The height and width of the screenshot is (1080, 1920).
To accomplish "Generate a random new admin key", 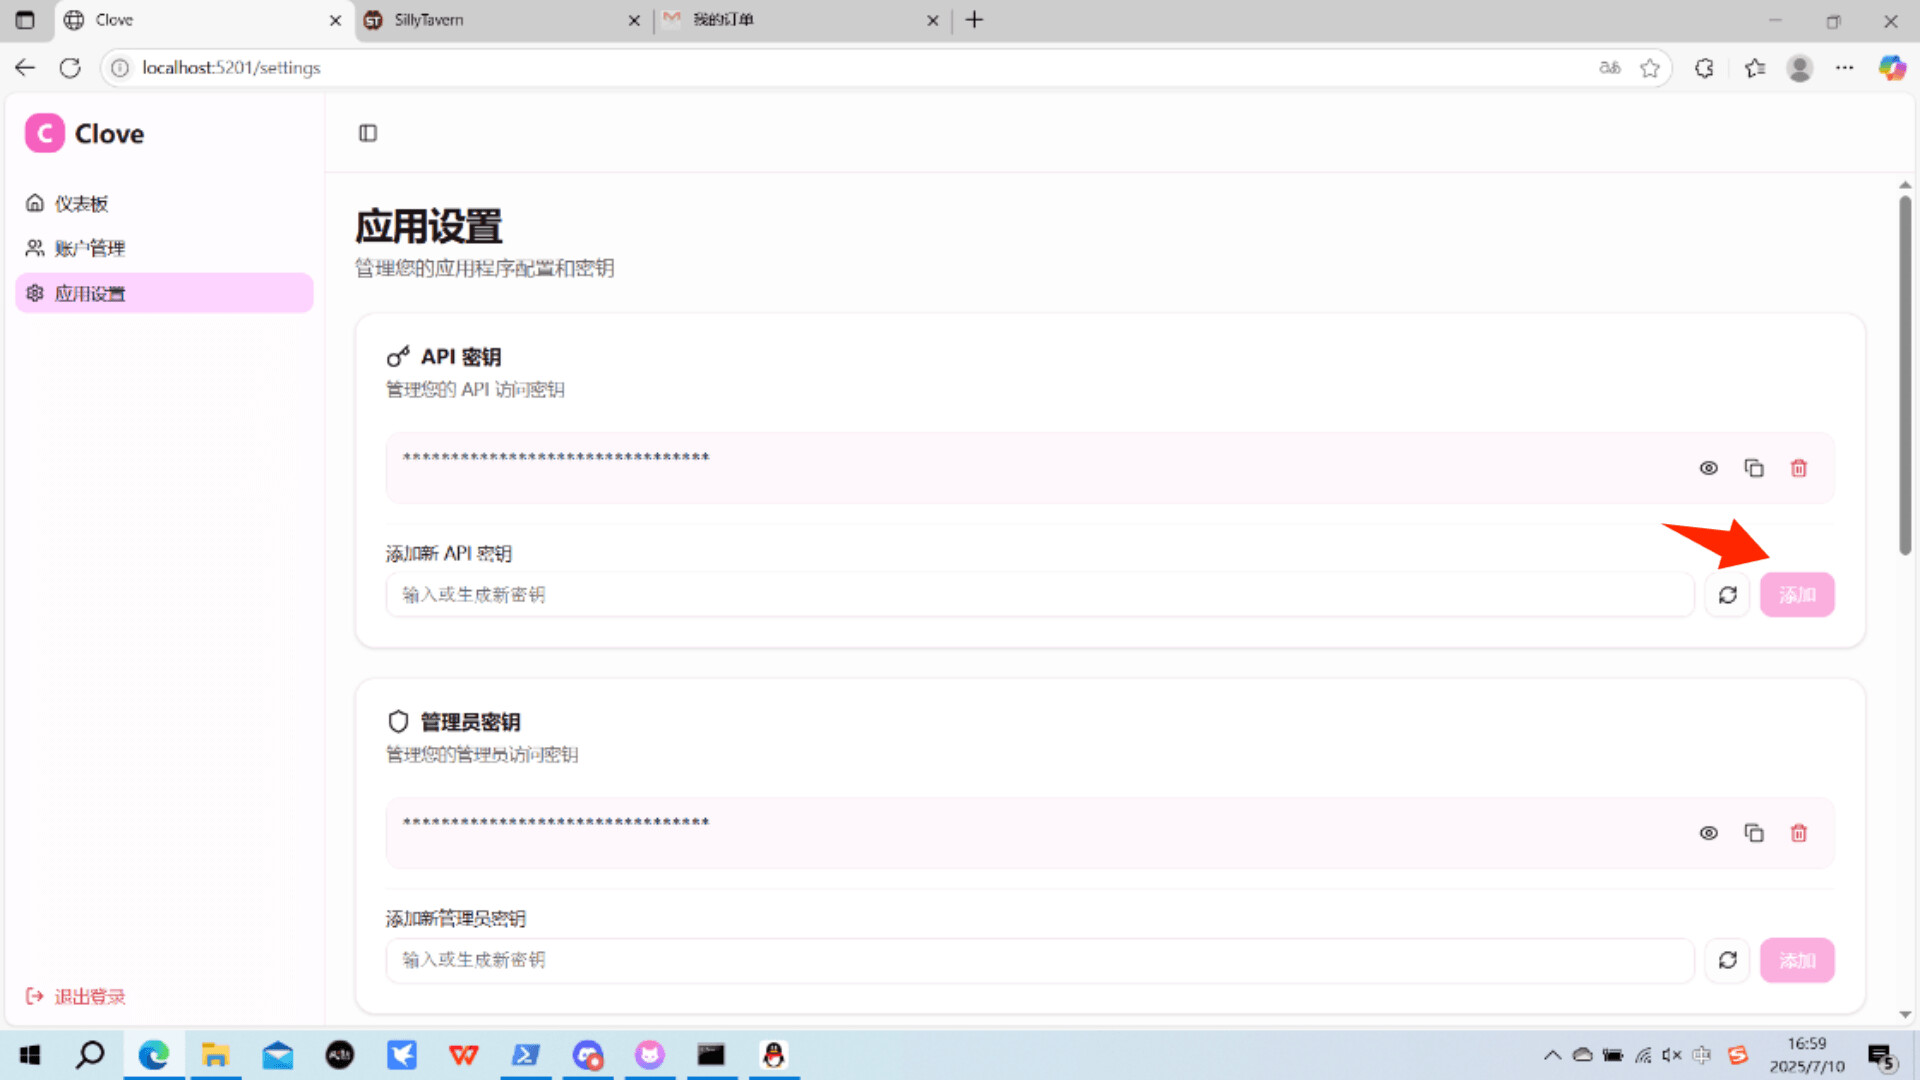I will coord(1727,960).
